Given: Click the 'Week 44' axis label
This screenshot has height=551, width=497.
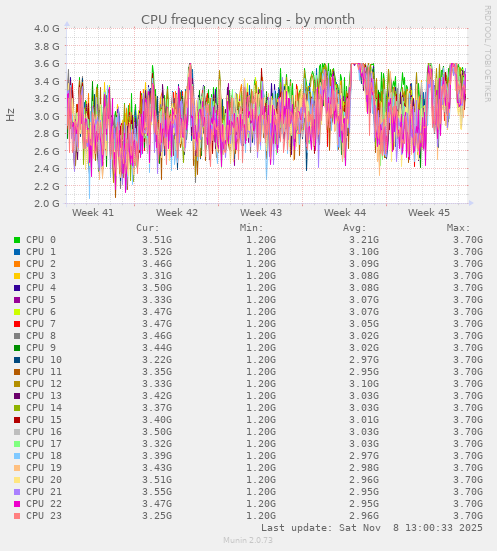Looking at the screenshot, I should coord(345,213).
